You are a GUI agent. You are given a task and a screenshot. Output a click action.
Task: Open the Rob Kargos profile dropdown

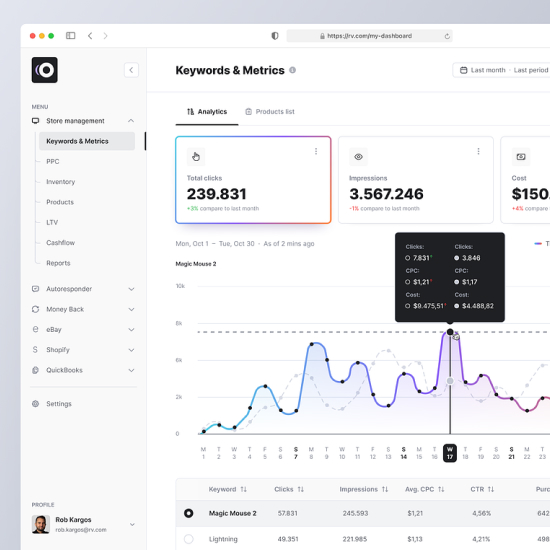point(132,525)
